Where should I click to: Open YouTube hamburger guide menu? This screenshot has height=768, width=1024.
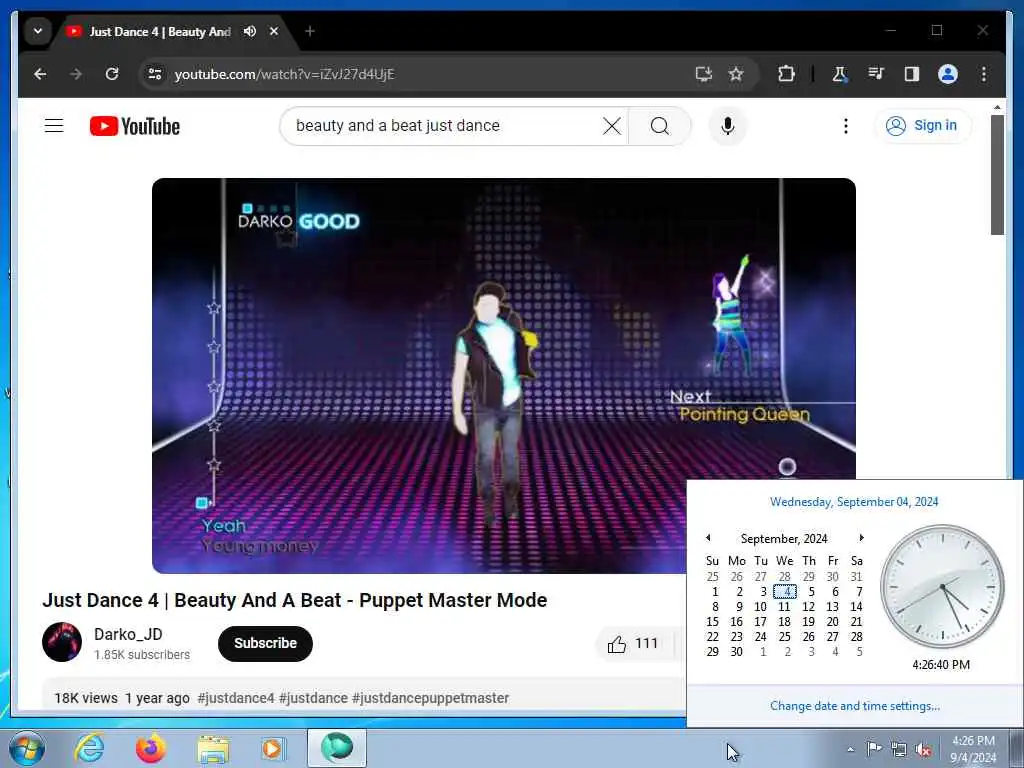pyautogui.click(x=54, y=125)
